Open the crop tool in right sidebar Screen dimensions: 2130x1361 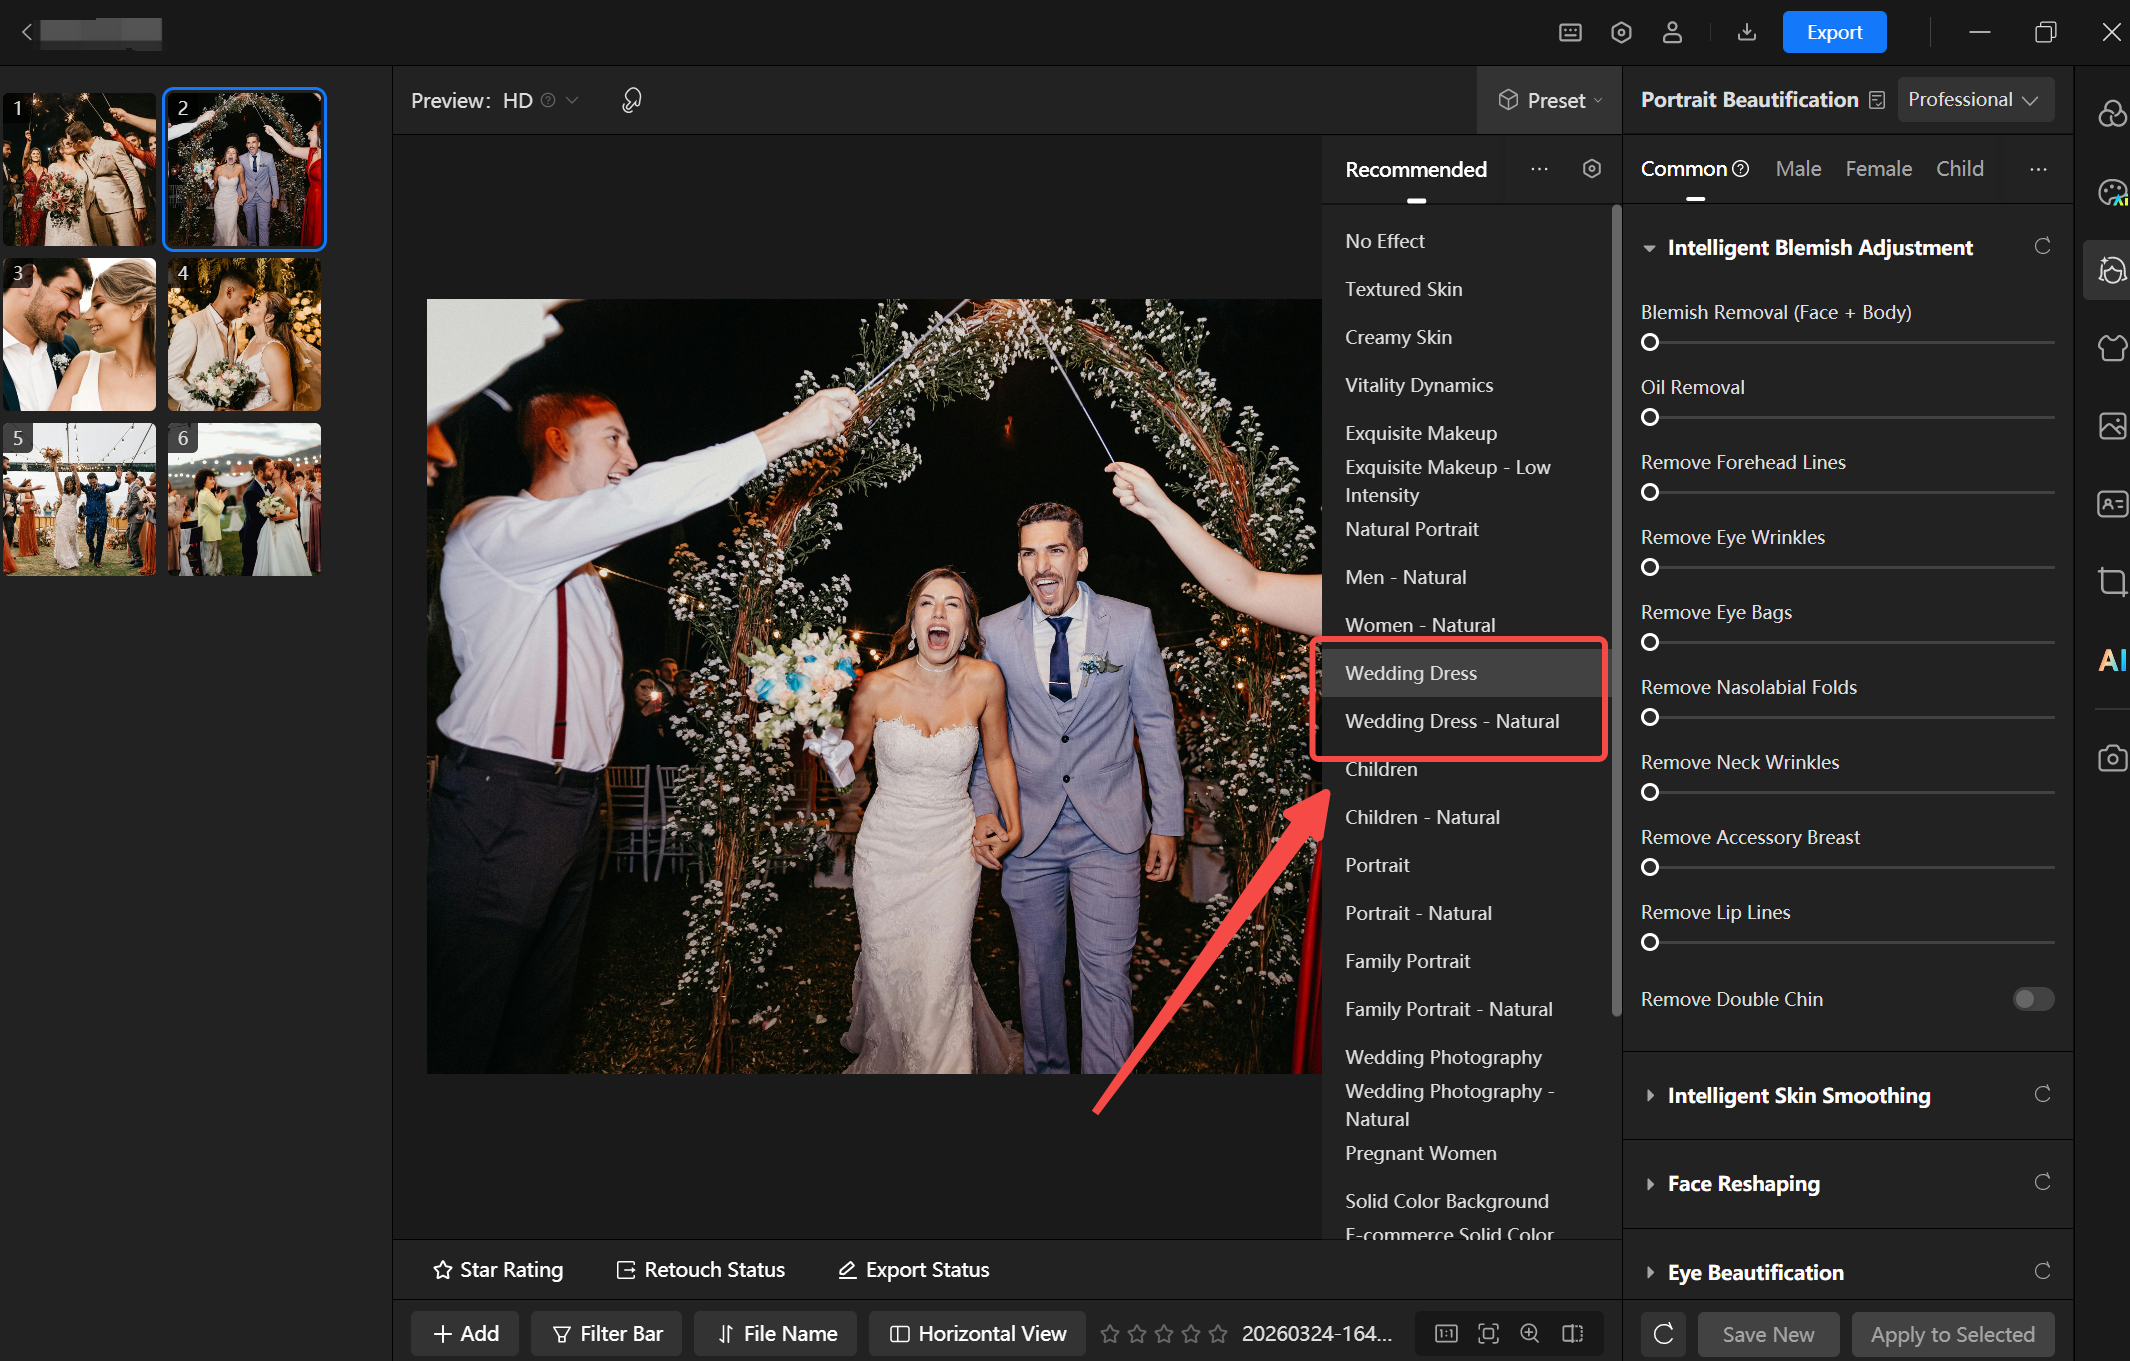2111,581
